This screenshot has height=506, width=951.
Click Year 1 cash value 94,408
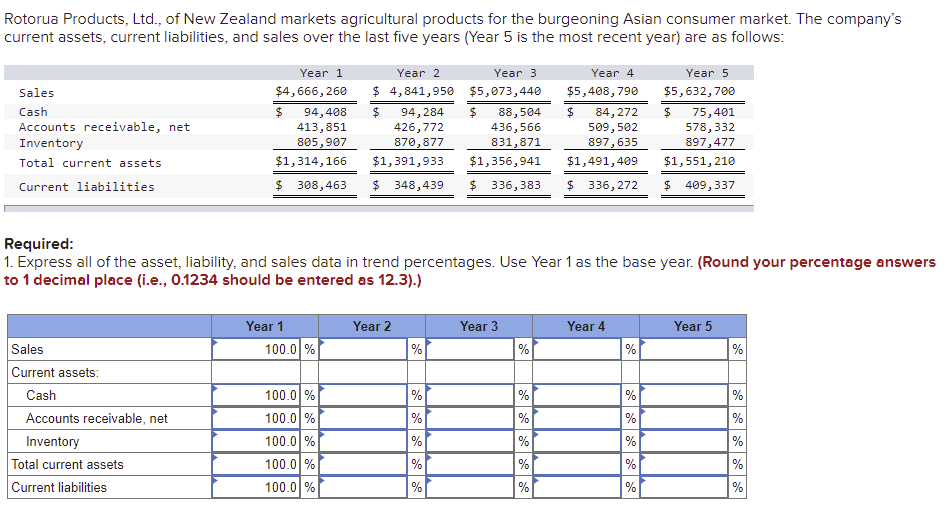pos(325,112)
